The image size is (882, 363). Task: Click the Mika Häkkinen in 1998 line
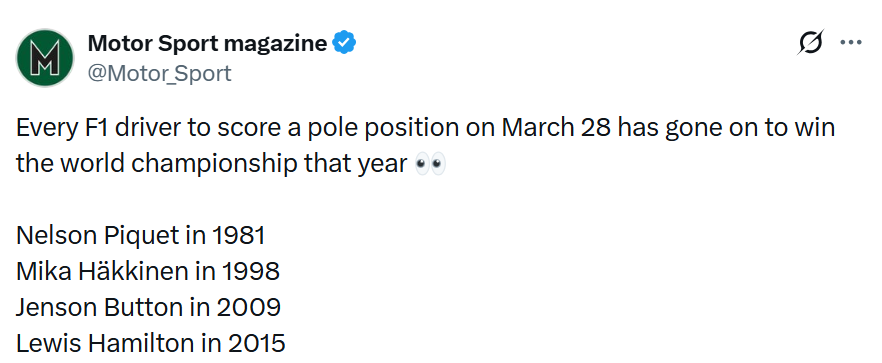click(147, 272)
